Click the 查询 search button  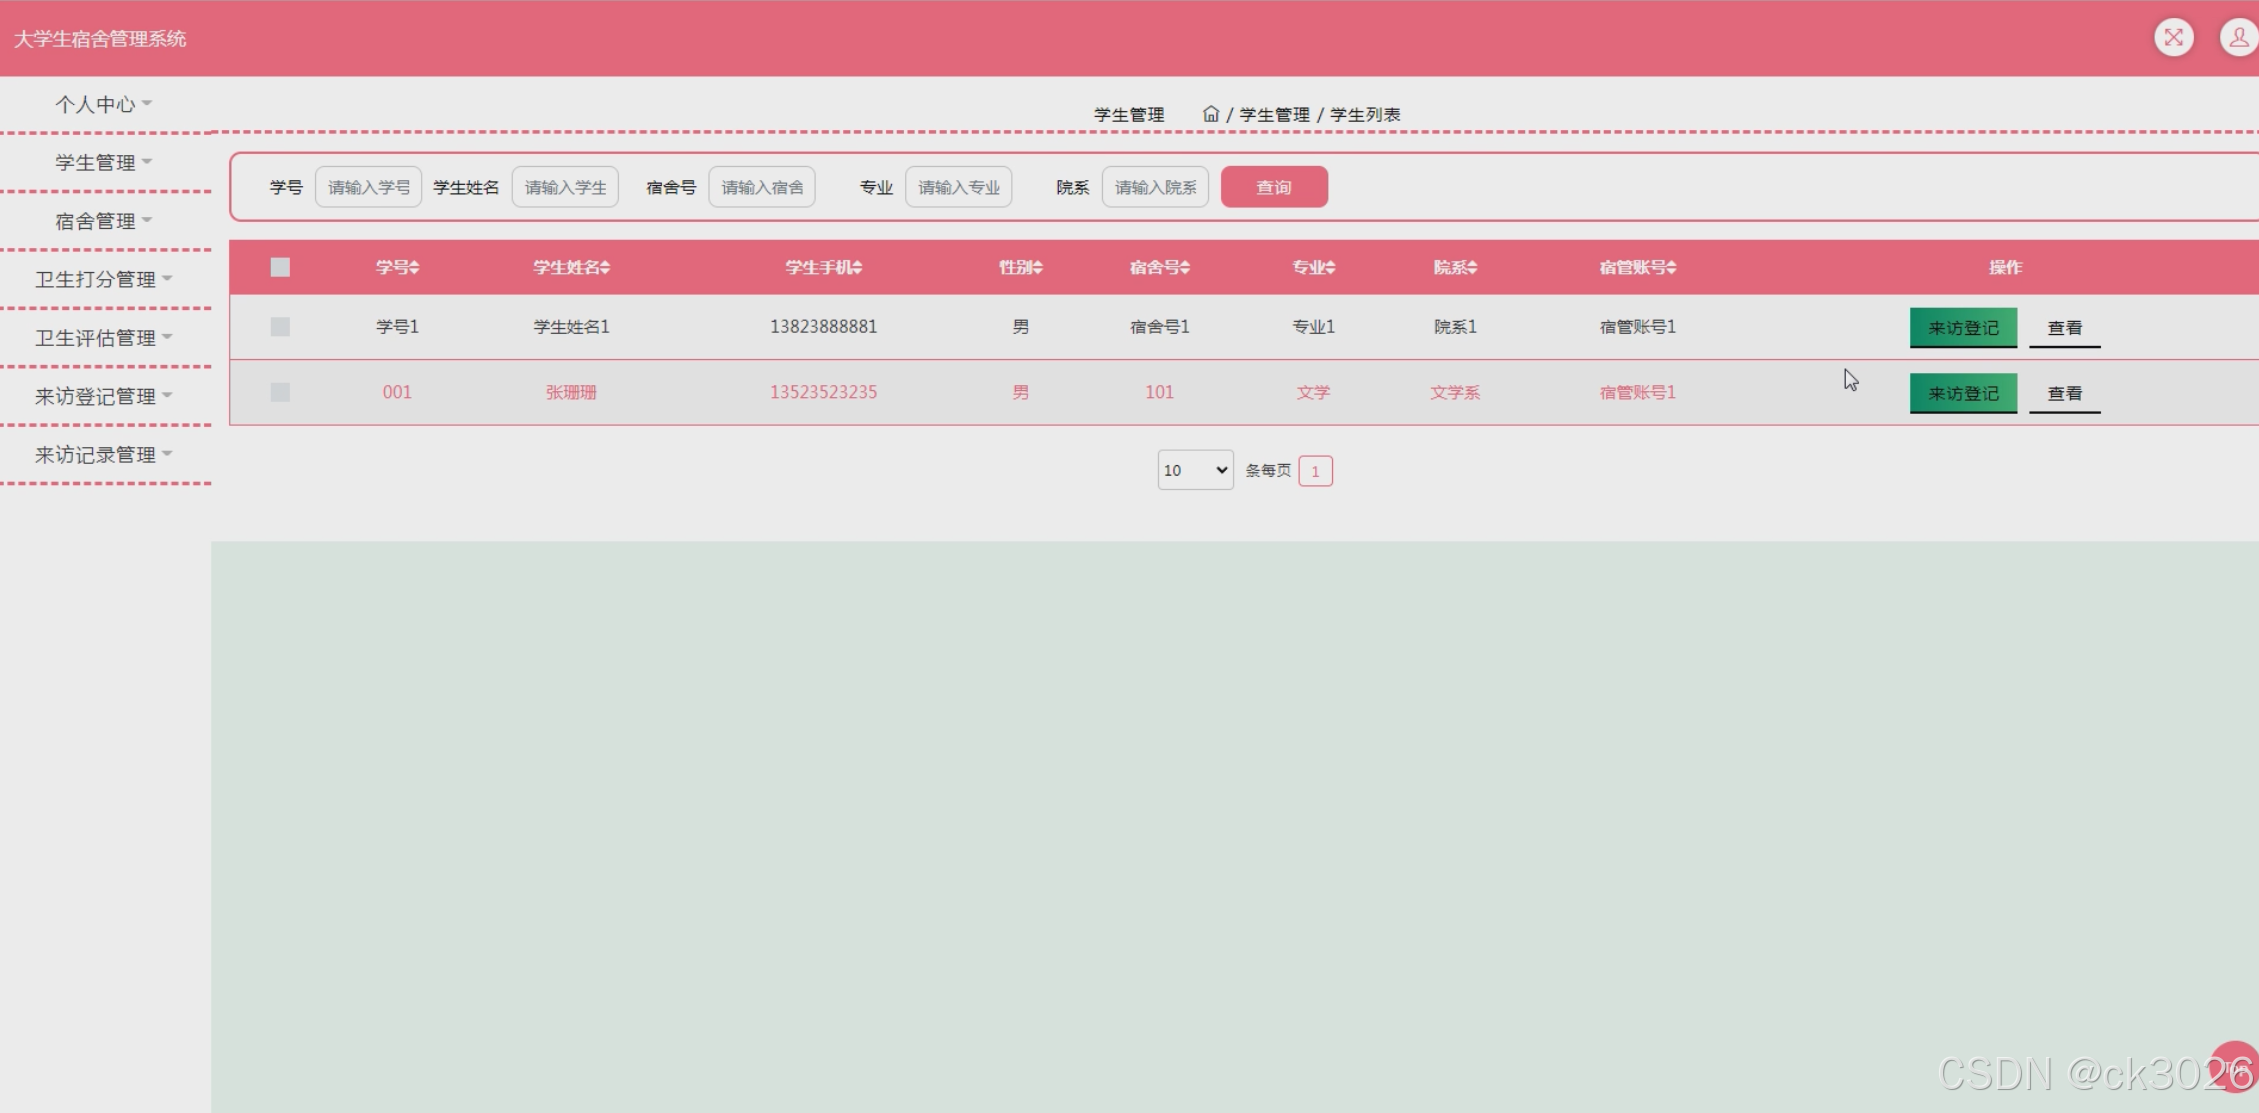1273,187
